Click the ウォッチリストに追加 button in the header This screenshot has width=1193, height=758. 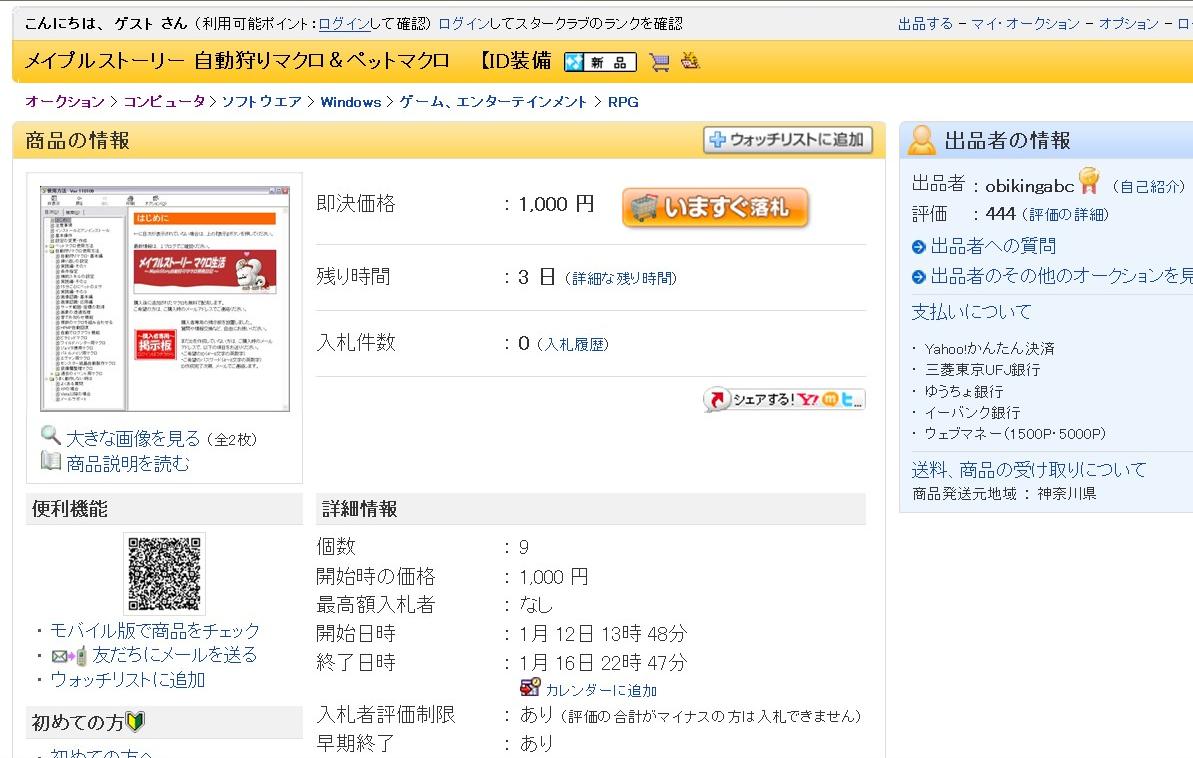click(787, 140)
